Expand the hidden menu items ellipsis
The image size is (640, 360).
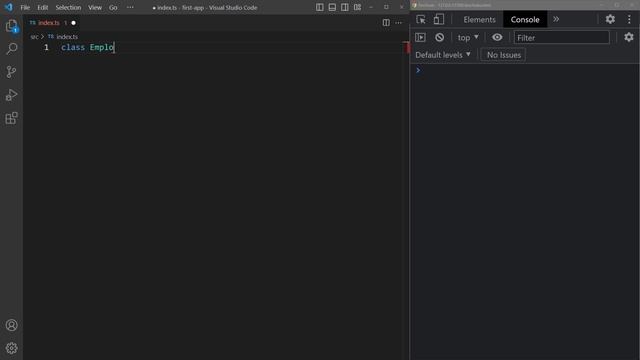point(130,7)
